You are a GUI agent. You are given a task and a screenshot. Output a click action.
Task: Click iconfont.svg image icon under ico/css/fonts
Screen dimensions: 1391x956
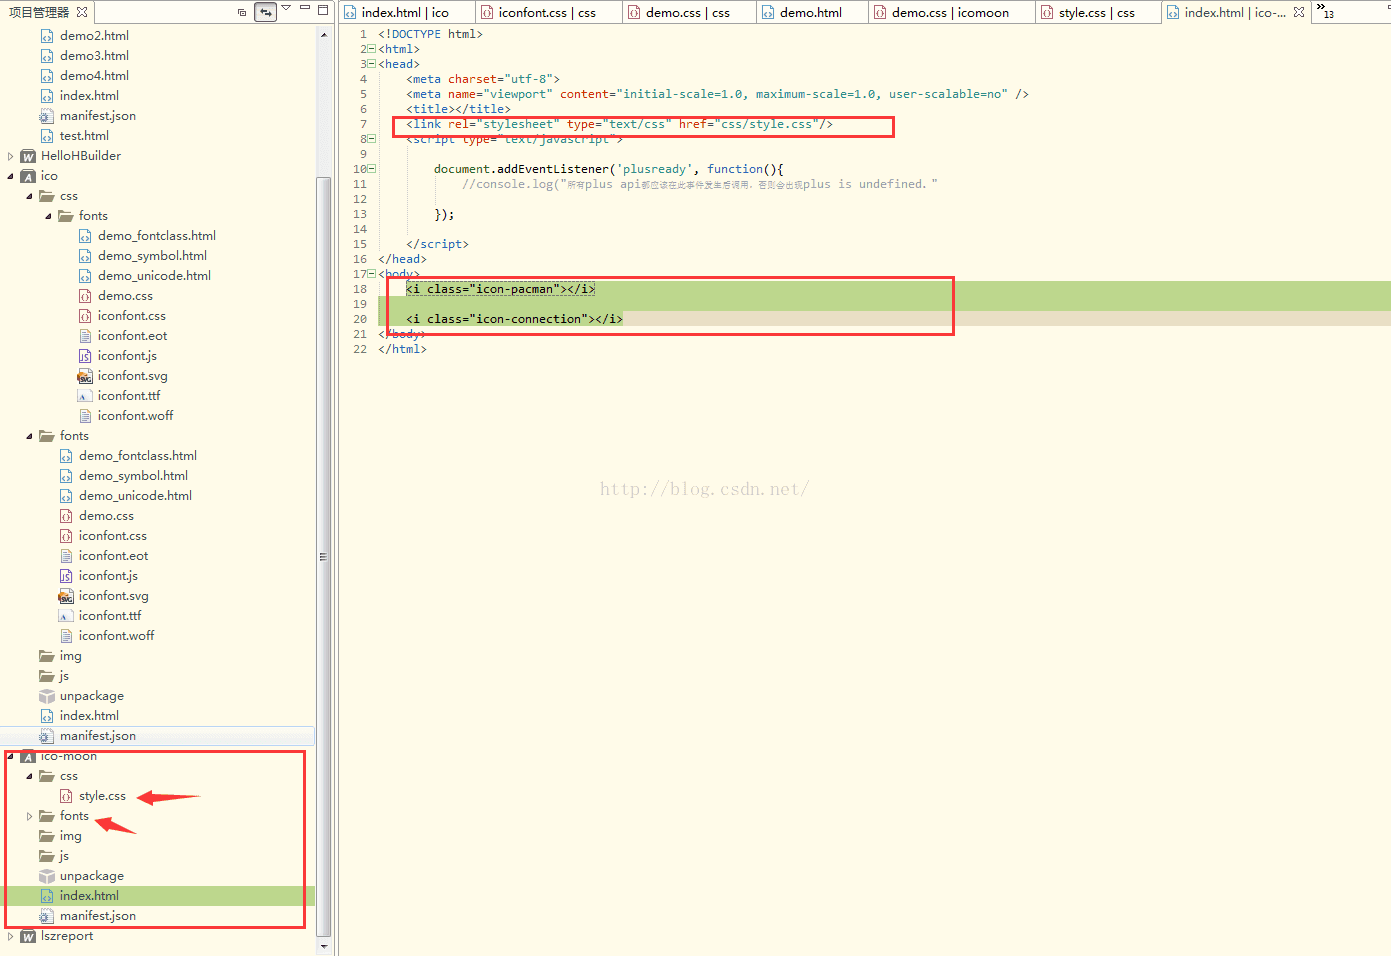[85, 376]
